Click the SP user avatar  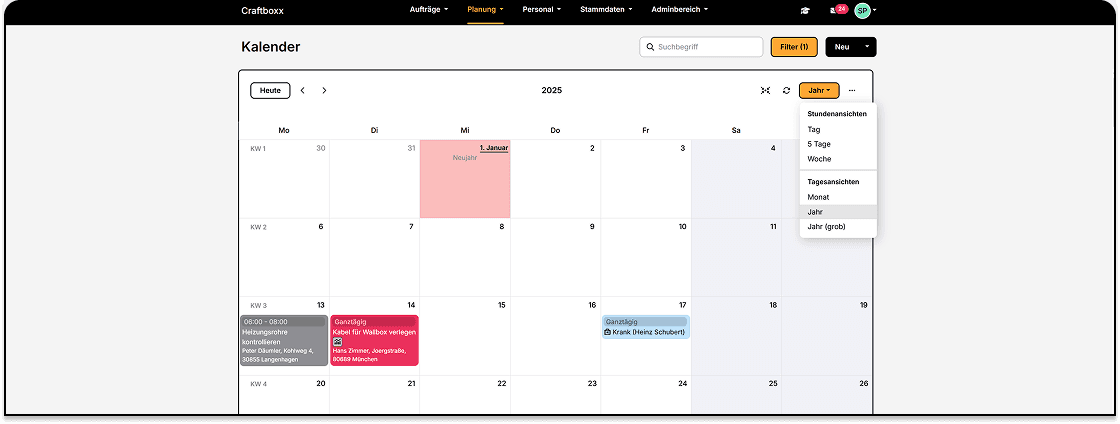point(862,10)
